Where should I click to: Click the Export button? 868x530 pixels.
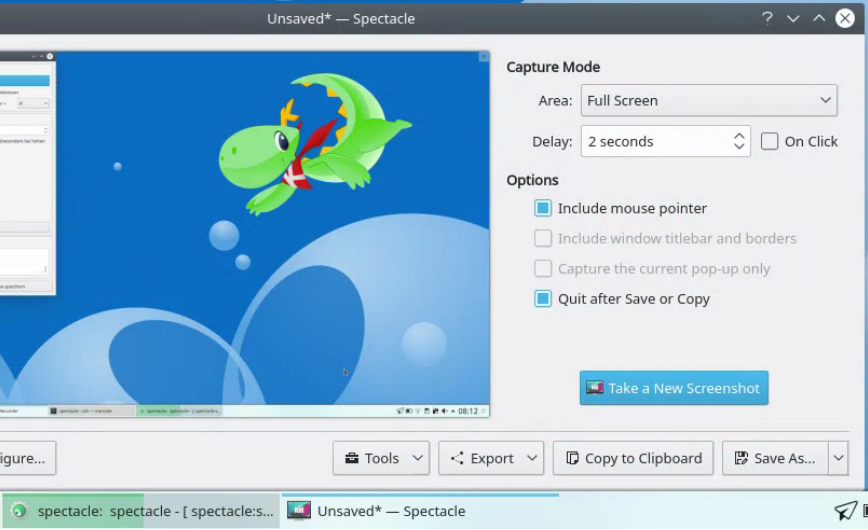[491, 458]
